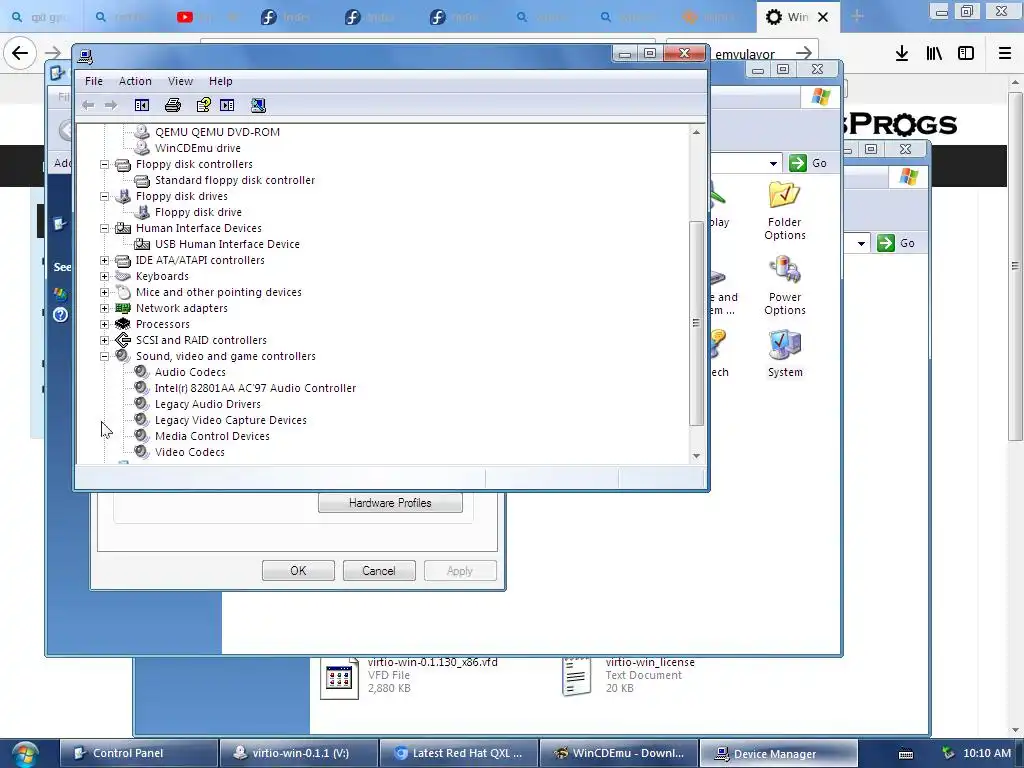Collapse the Floppy disk drives node
Screen dimensions: 1024x768
tap(104, 197)
